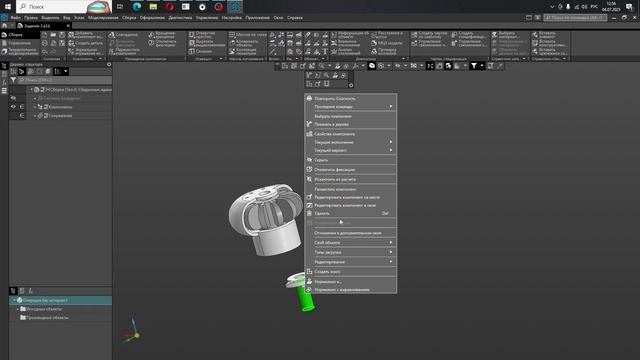The width and height of the screenshot is (640, 360).
Task: Choose Hide from the context menu
Action: 351,160
